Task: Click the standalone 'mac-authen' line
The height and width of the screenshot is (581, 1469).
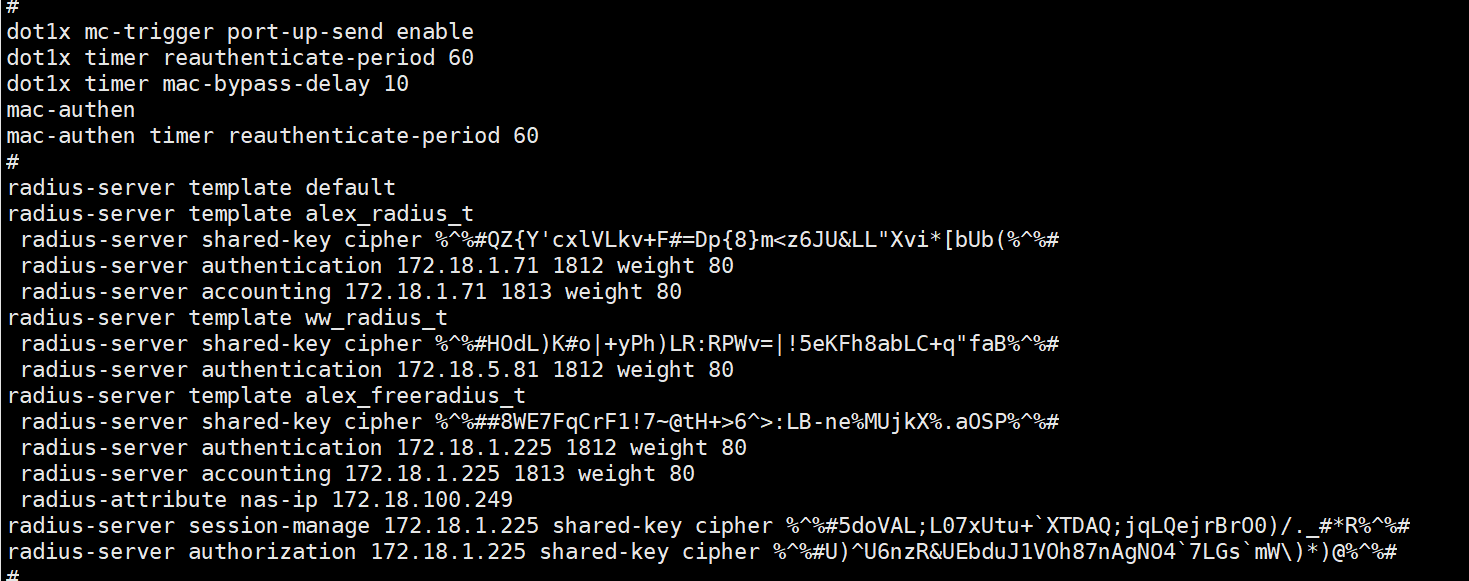Action: click(71, 110)
